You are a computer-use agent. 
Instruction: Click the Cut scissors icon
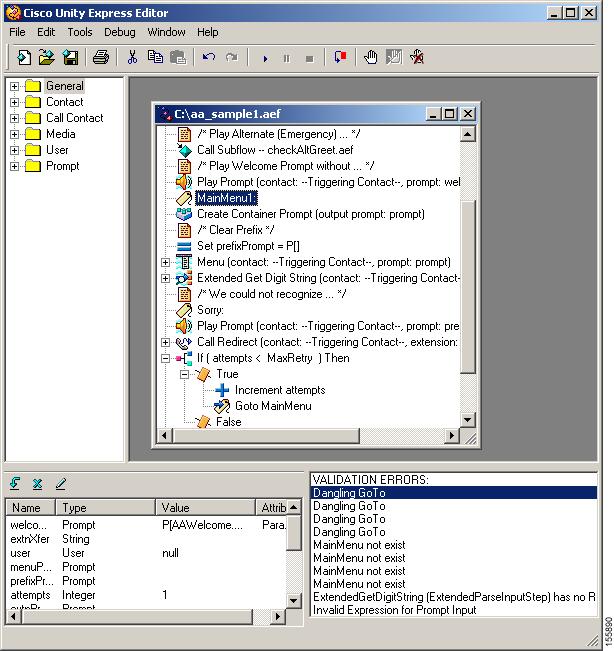pyautogui.click(x=132, y=57)
